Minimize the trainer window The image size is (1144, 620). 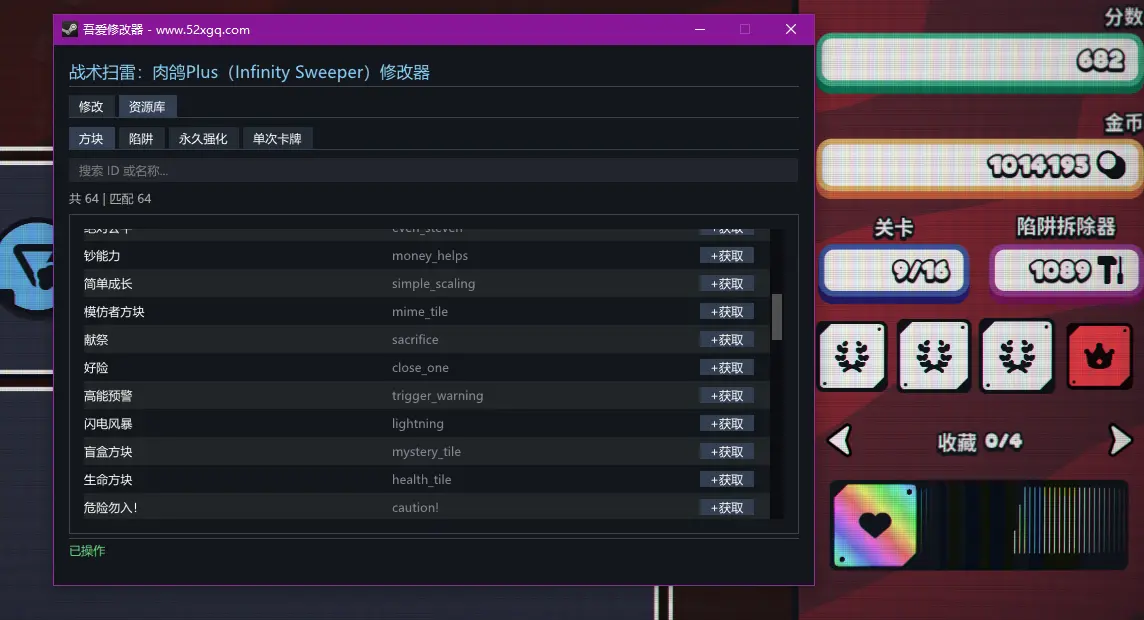pos(700,29)
